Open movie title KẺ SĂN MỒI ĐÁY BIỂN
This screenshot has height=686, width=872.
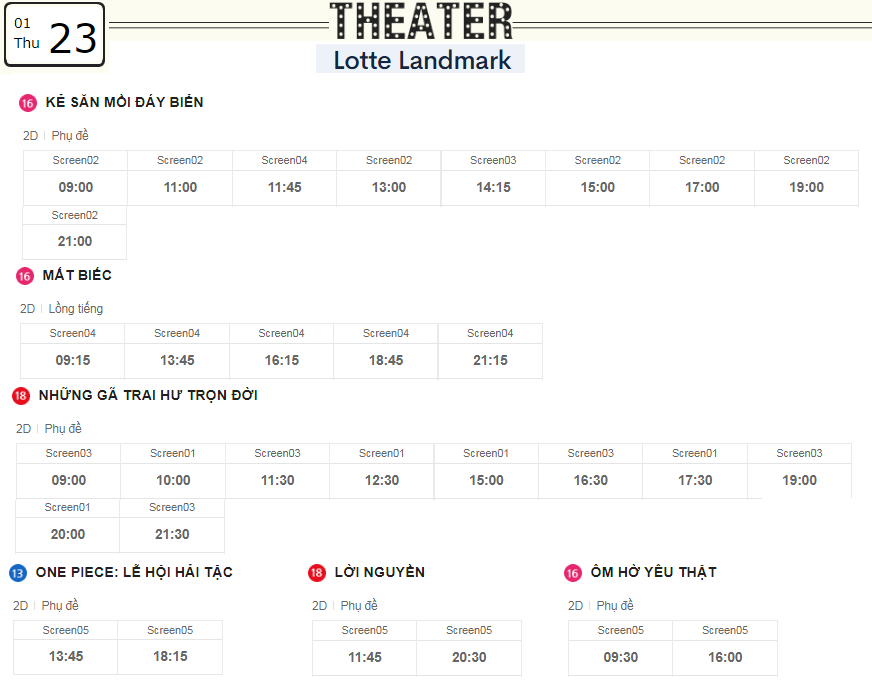[x=125, y=102]
